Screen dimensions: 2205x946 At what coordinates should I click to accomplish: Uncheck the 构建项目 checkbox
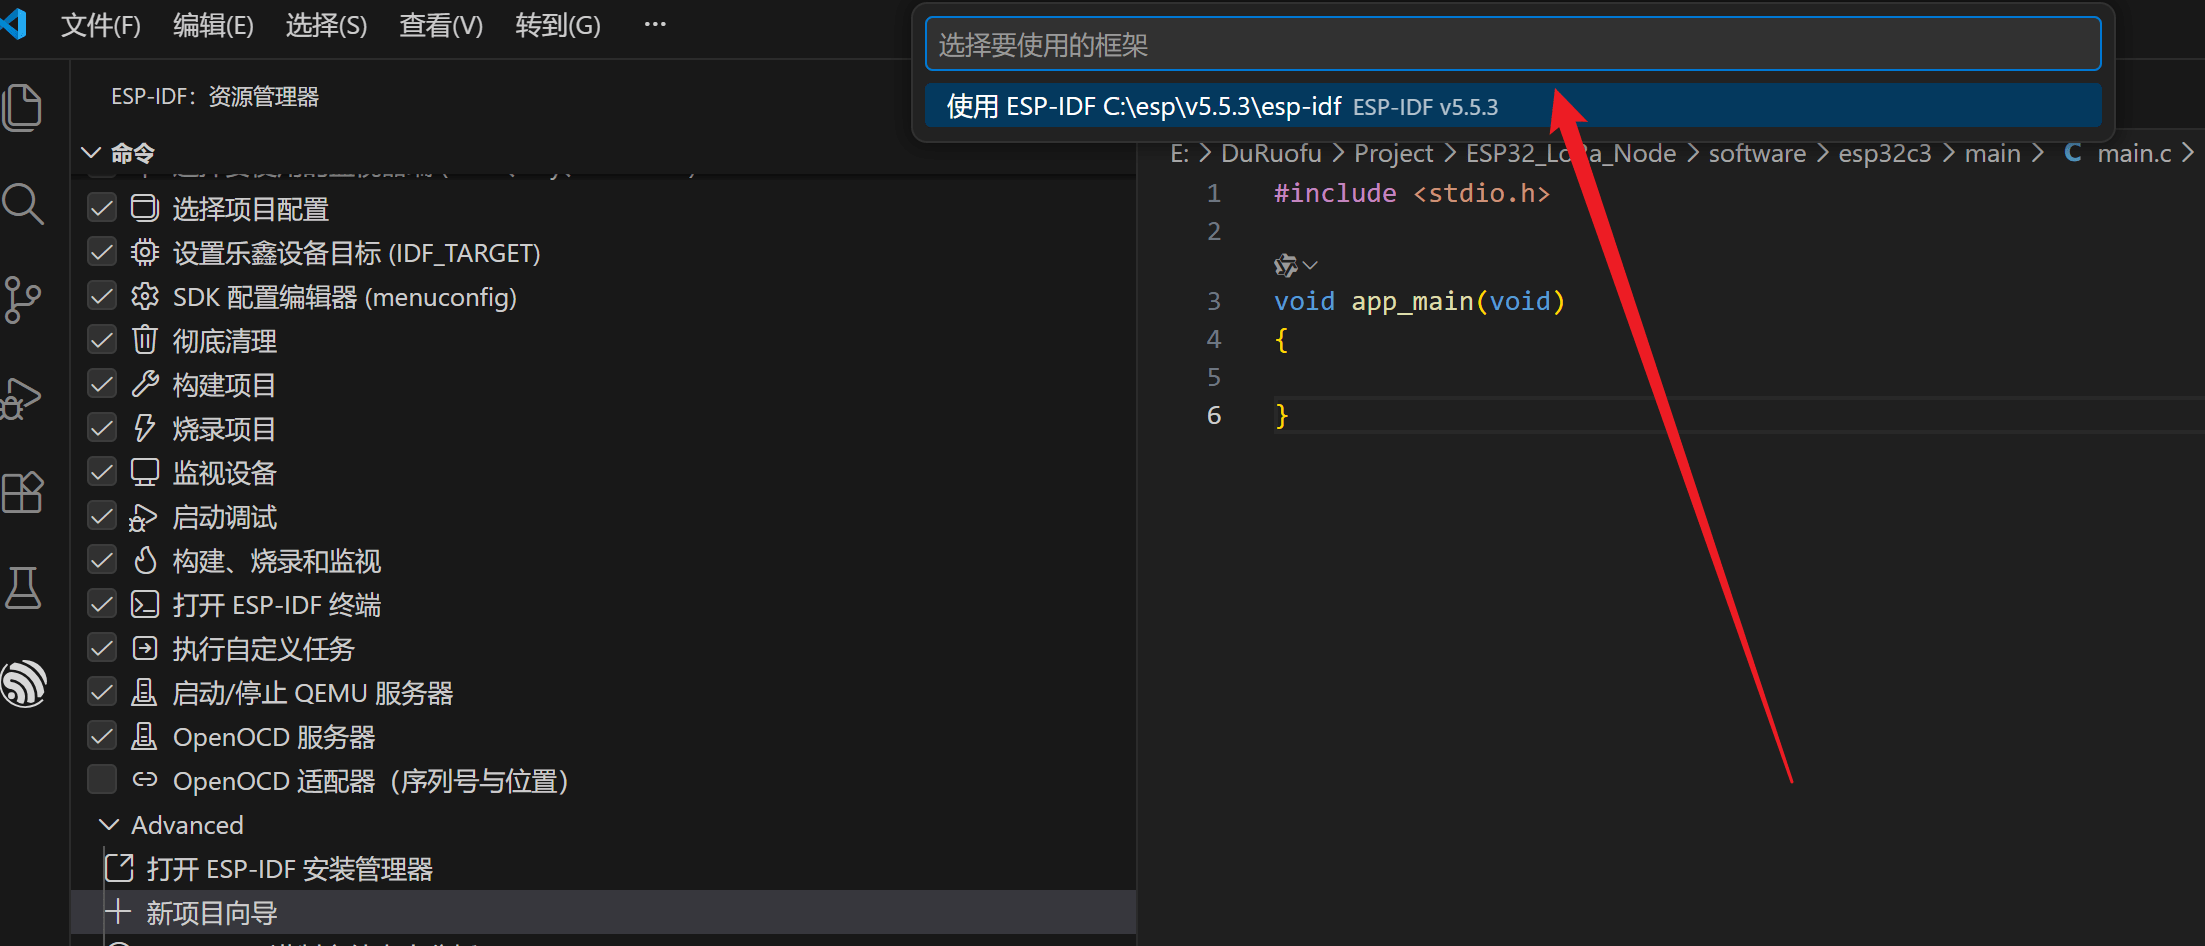click(x=102, y=385)
